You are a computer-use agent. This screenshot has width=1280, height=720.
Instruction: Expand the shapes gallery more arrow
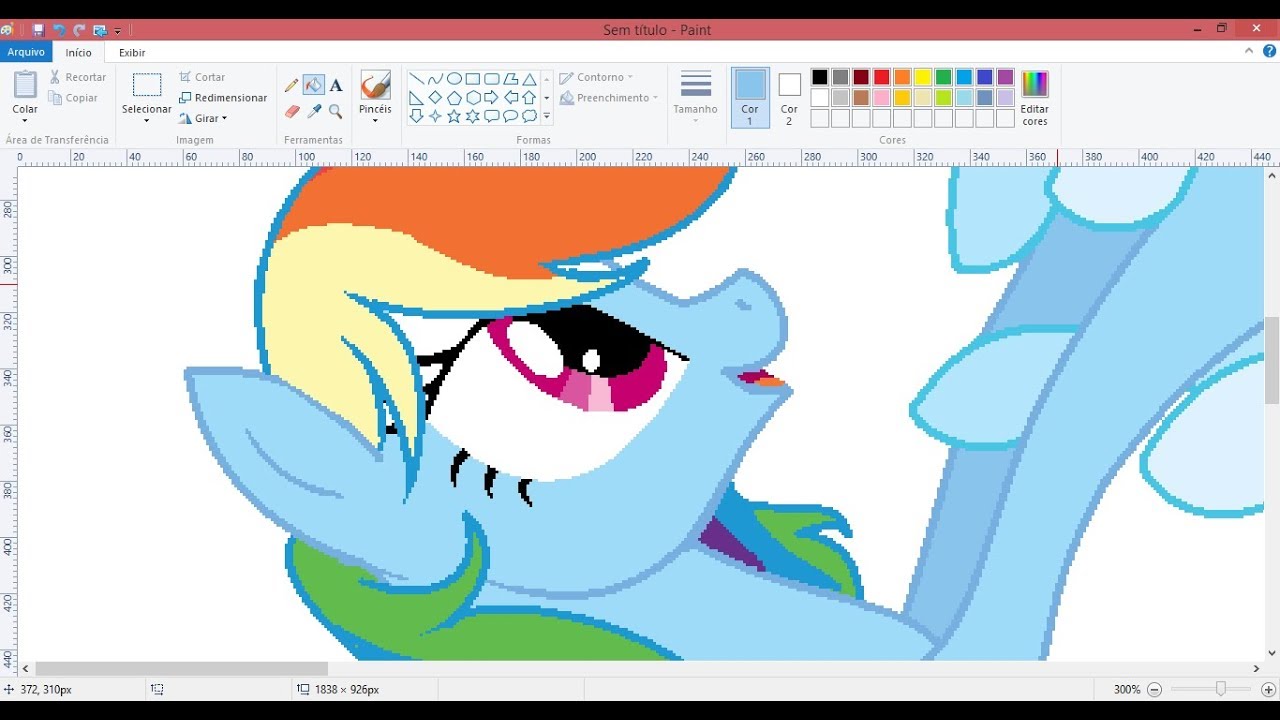547,117
